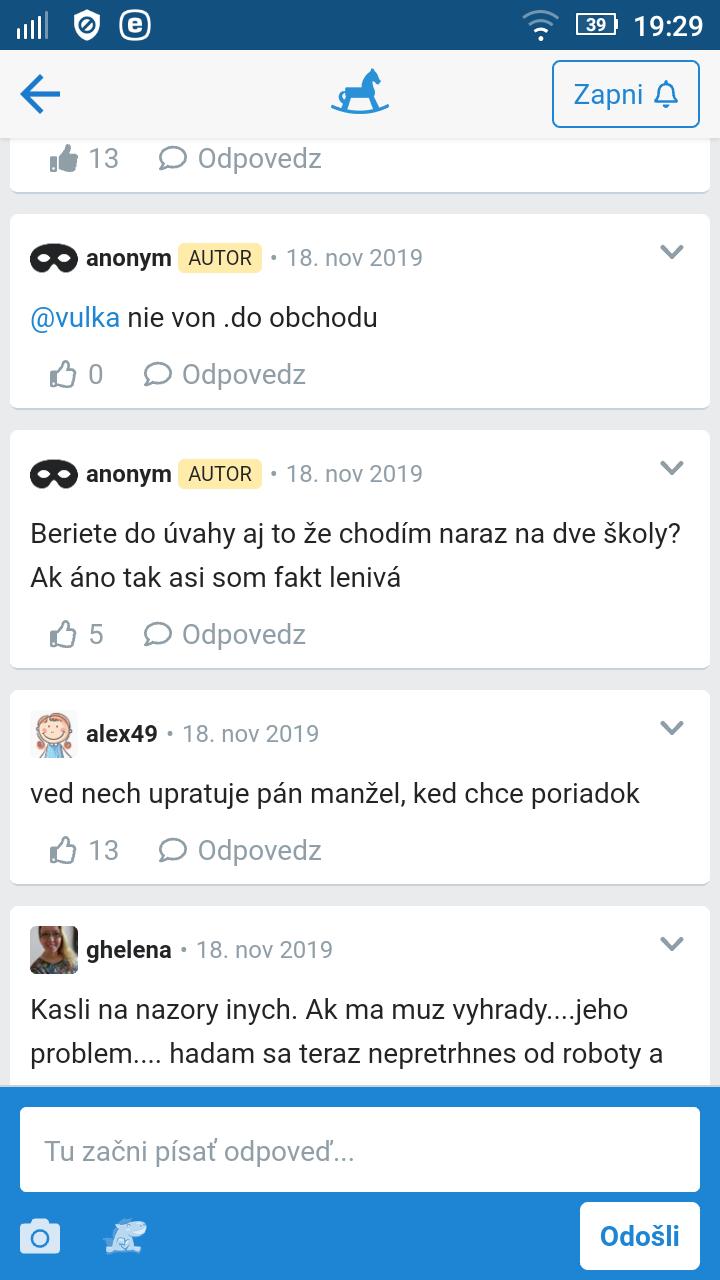
Task: Tap anonym's mask avatar on @vulka reply
Action: pyautogui.click(x=53, y=258)
